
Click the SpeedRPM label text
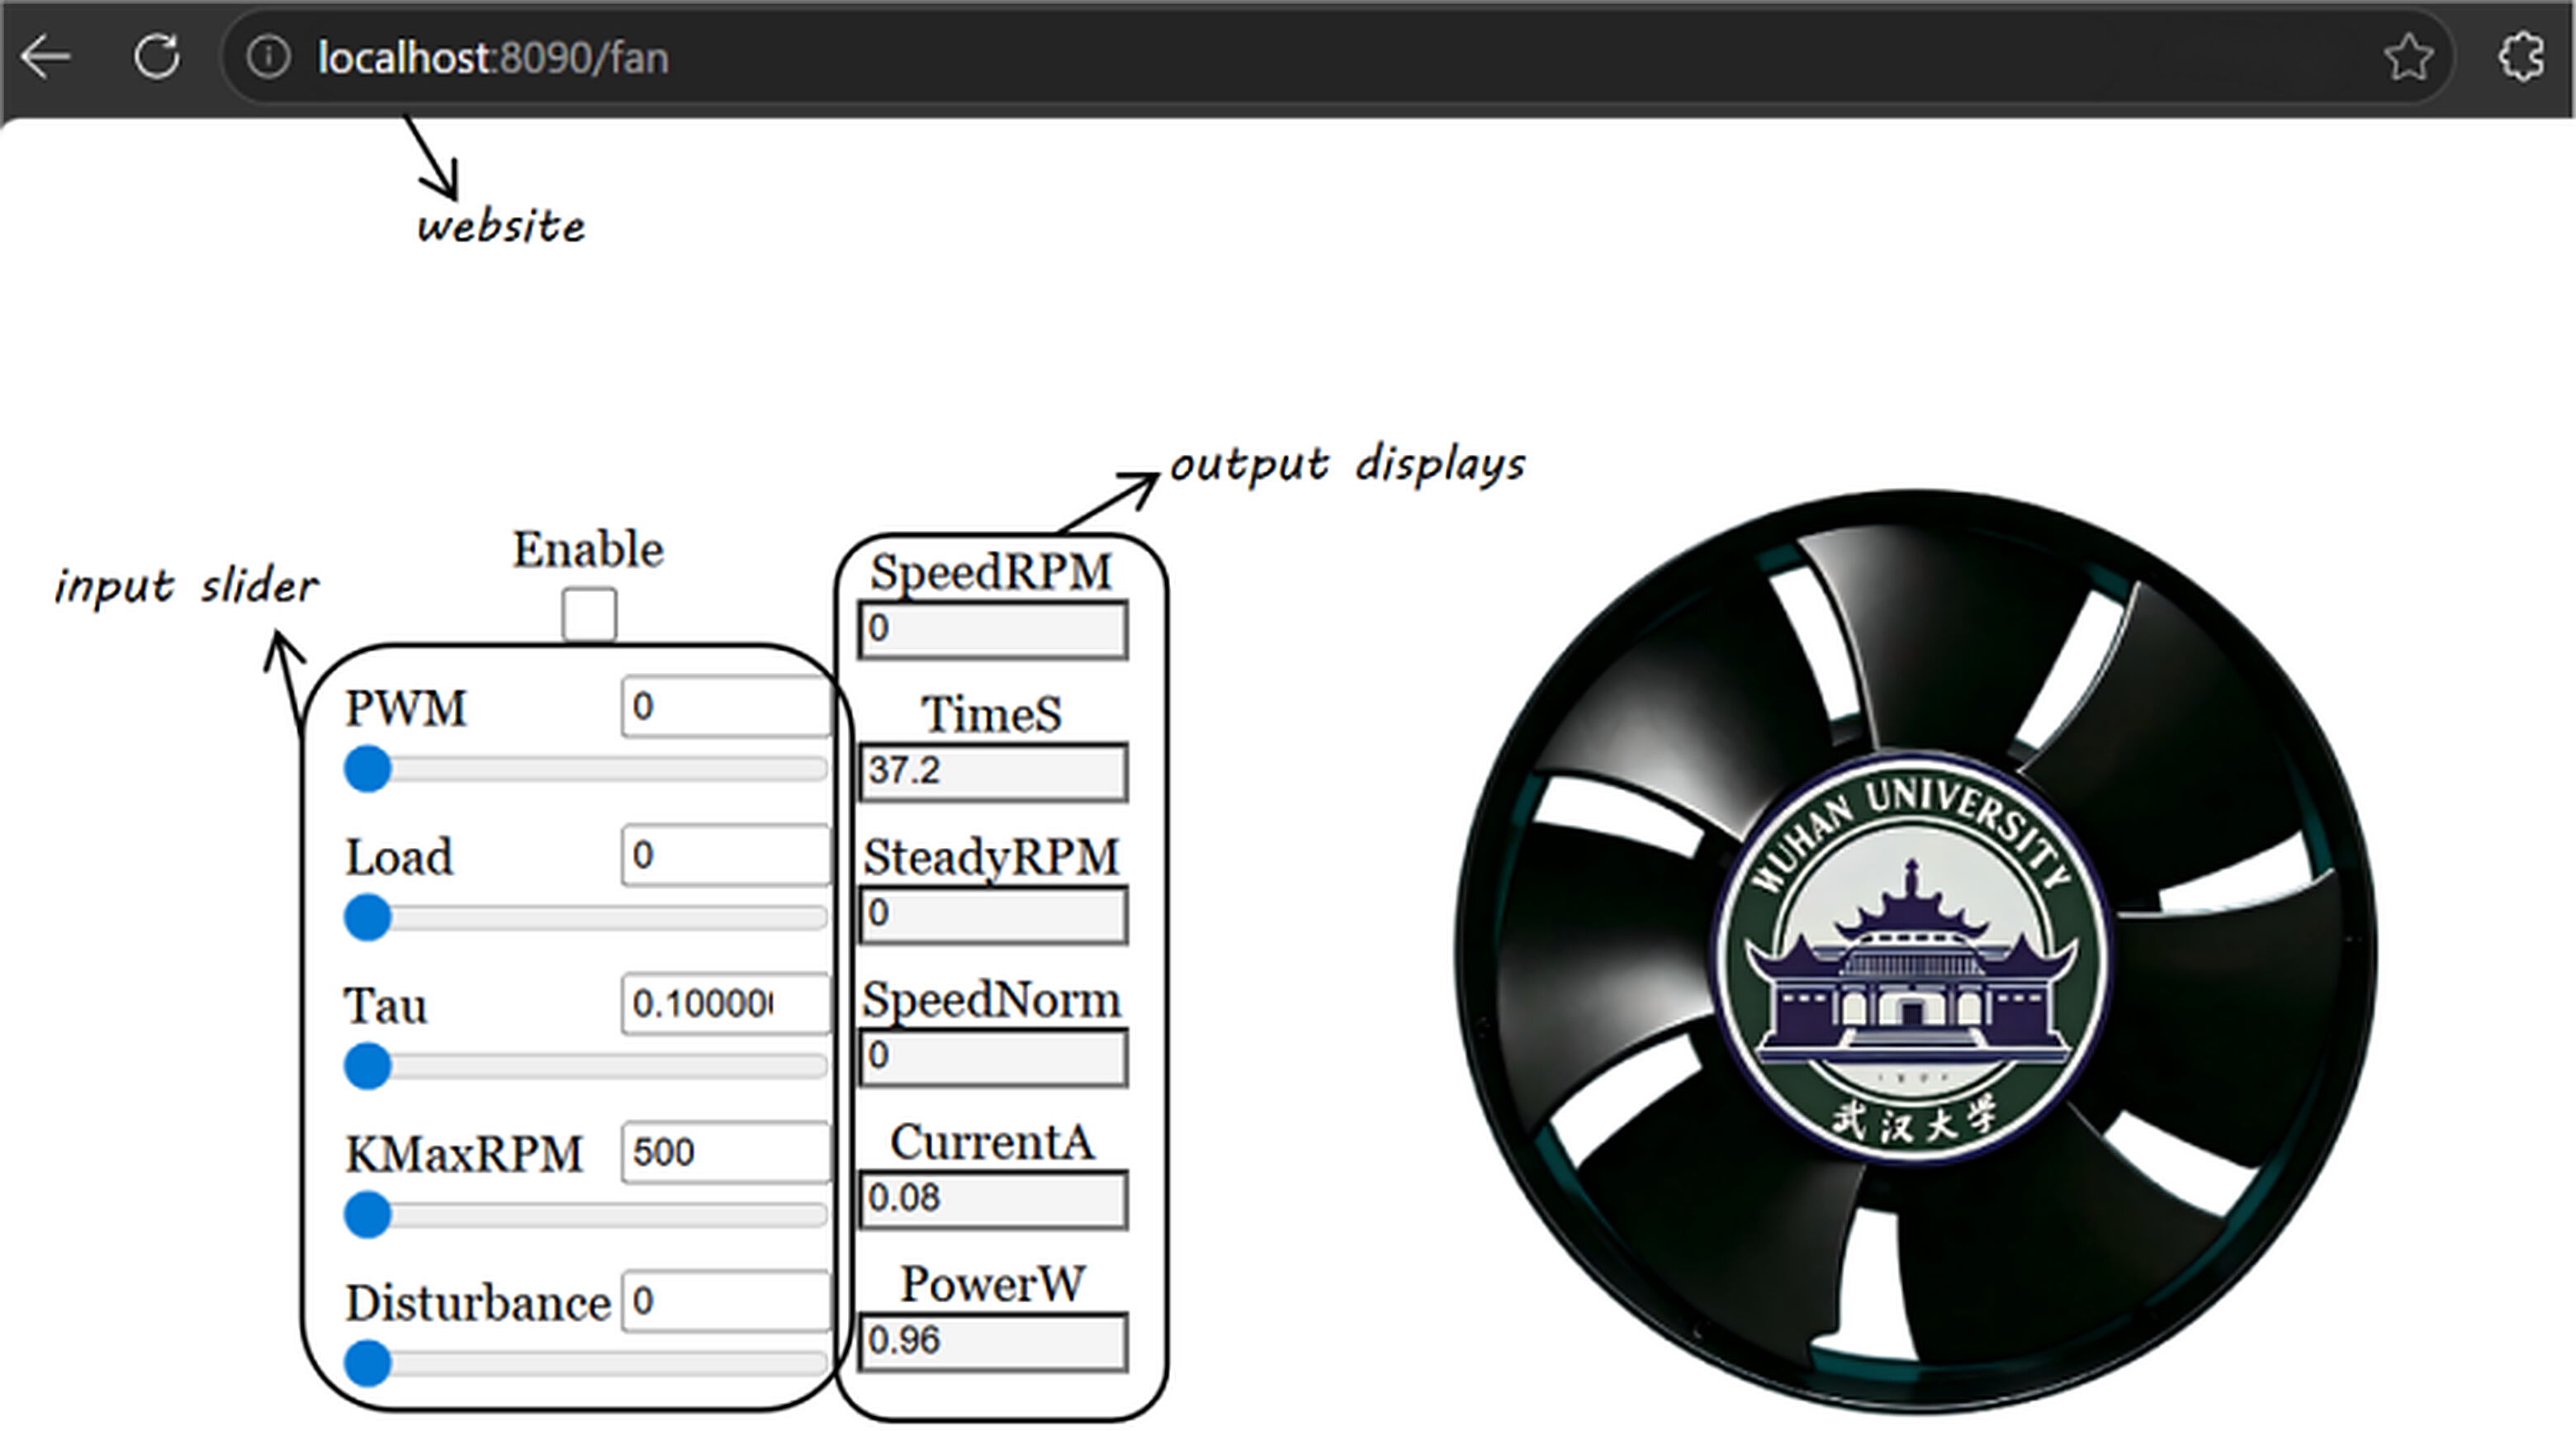pyautogui.click(x=991, y=572)
